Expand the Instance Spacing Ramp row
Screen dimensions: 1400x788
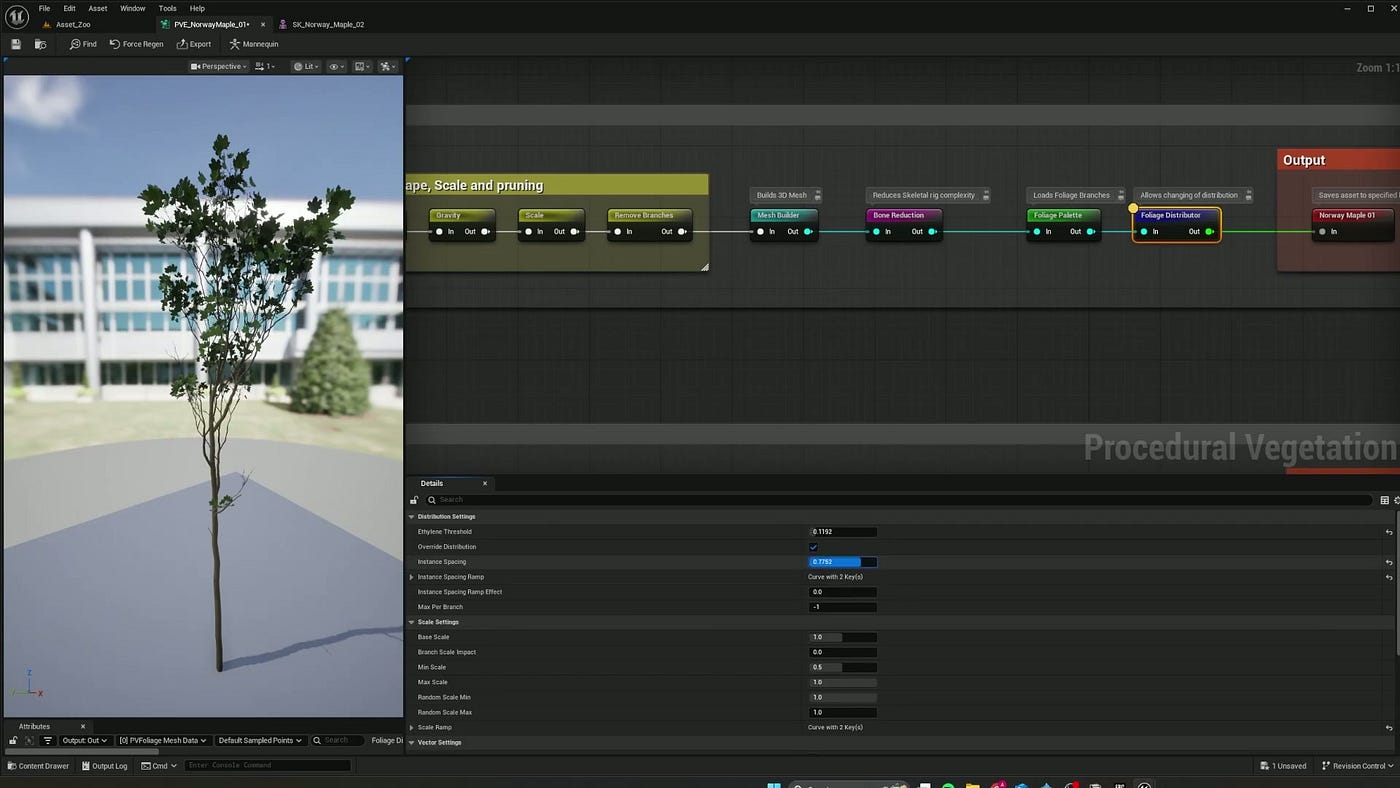[411, 577]
